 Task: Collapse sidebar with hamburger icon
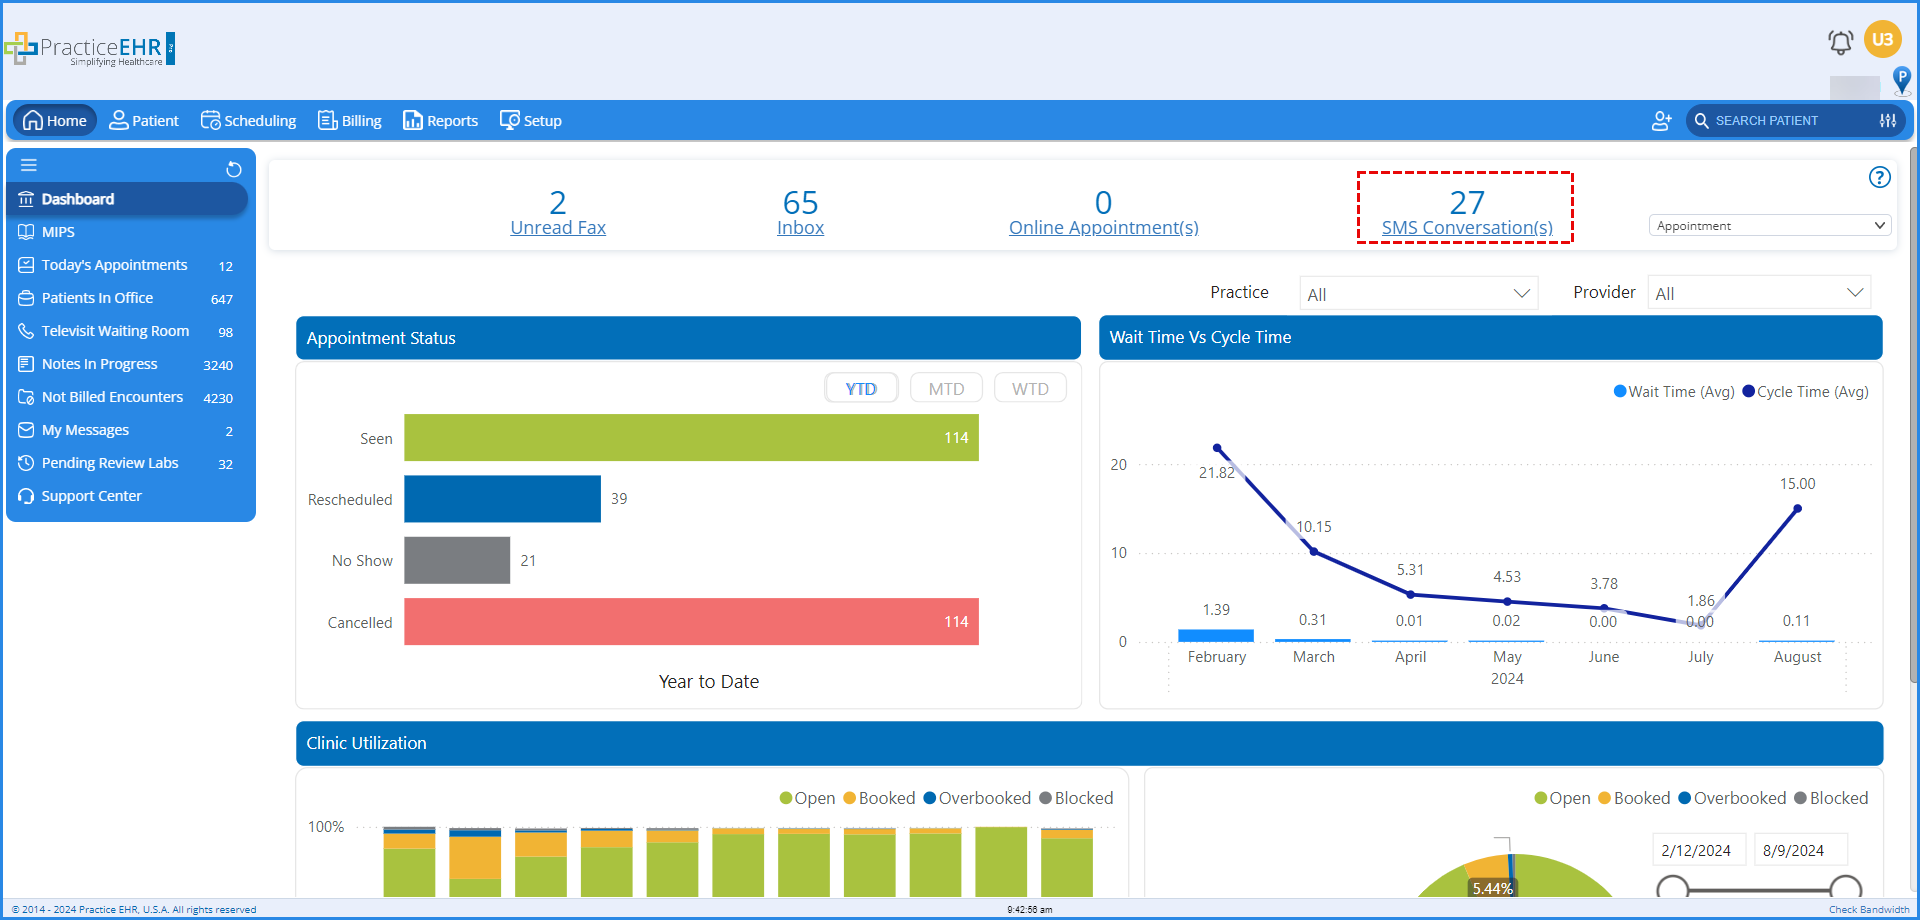click(29, 166)
